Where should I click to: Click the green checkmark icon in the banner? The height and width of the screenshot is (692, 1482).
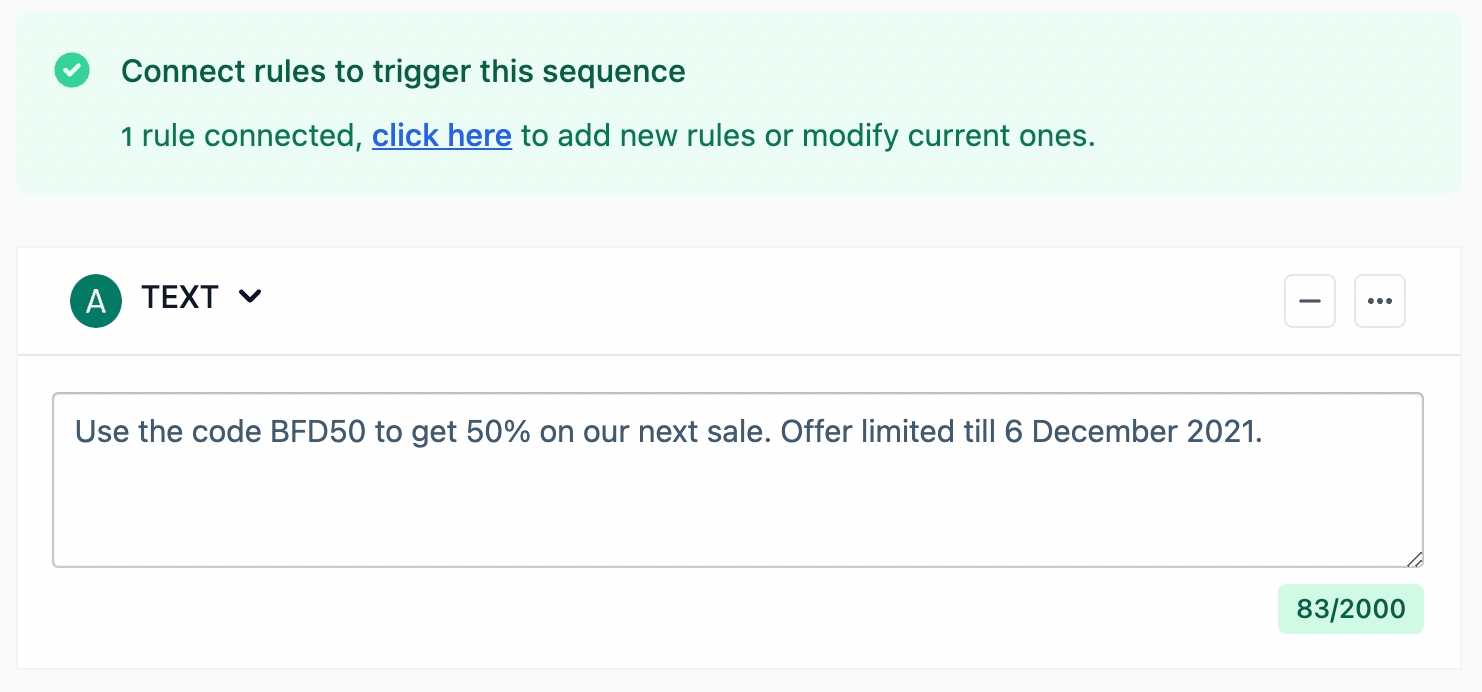click(x=72, y=71)
